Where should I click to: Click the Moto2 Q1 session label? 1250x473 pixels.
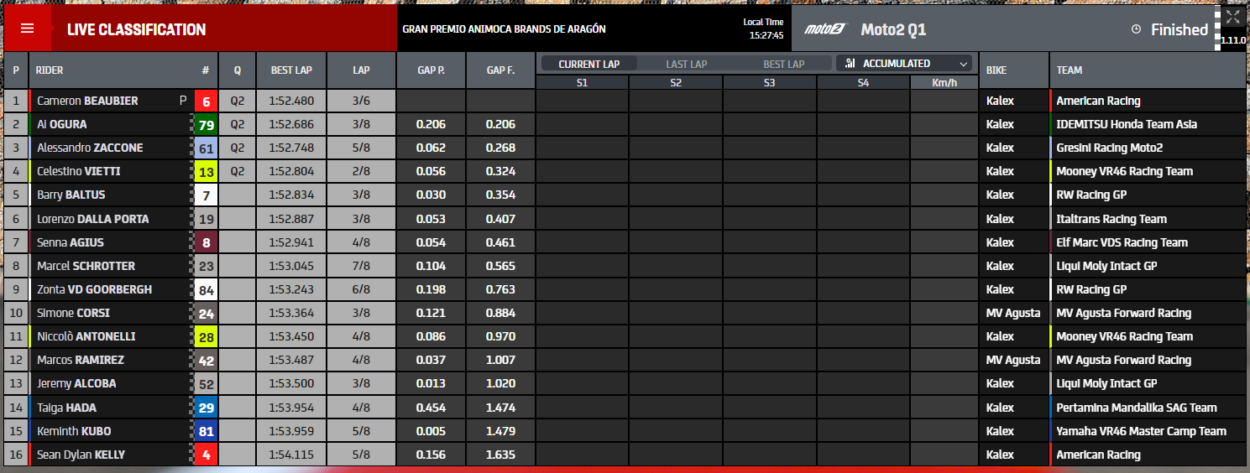pos(893,29)
